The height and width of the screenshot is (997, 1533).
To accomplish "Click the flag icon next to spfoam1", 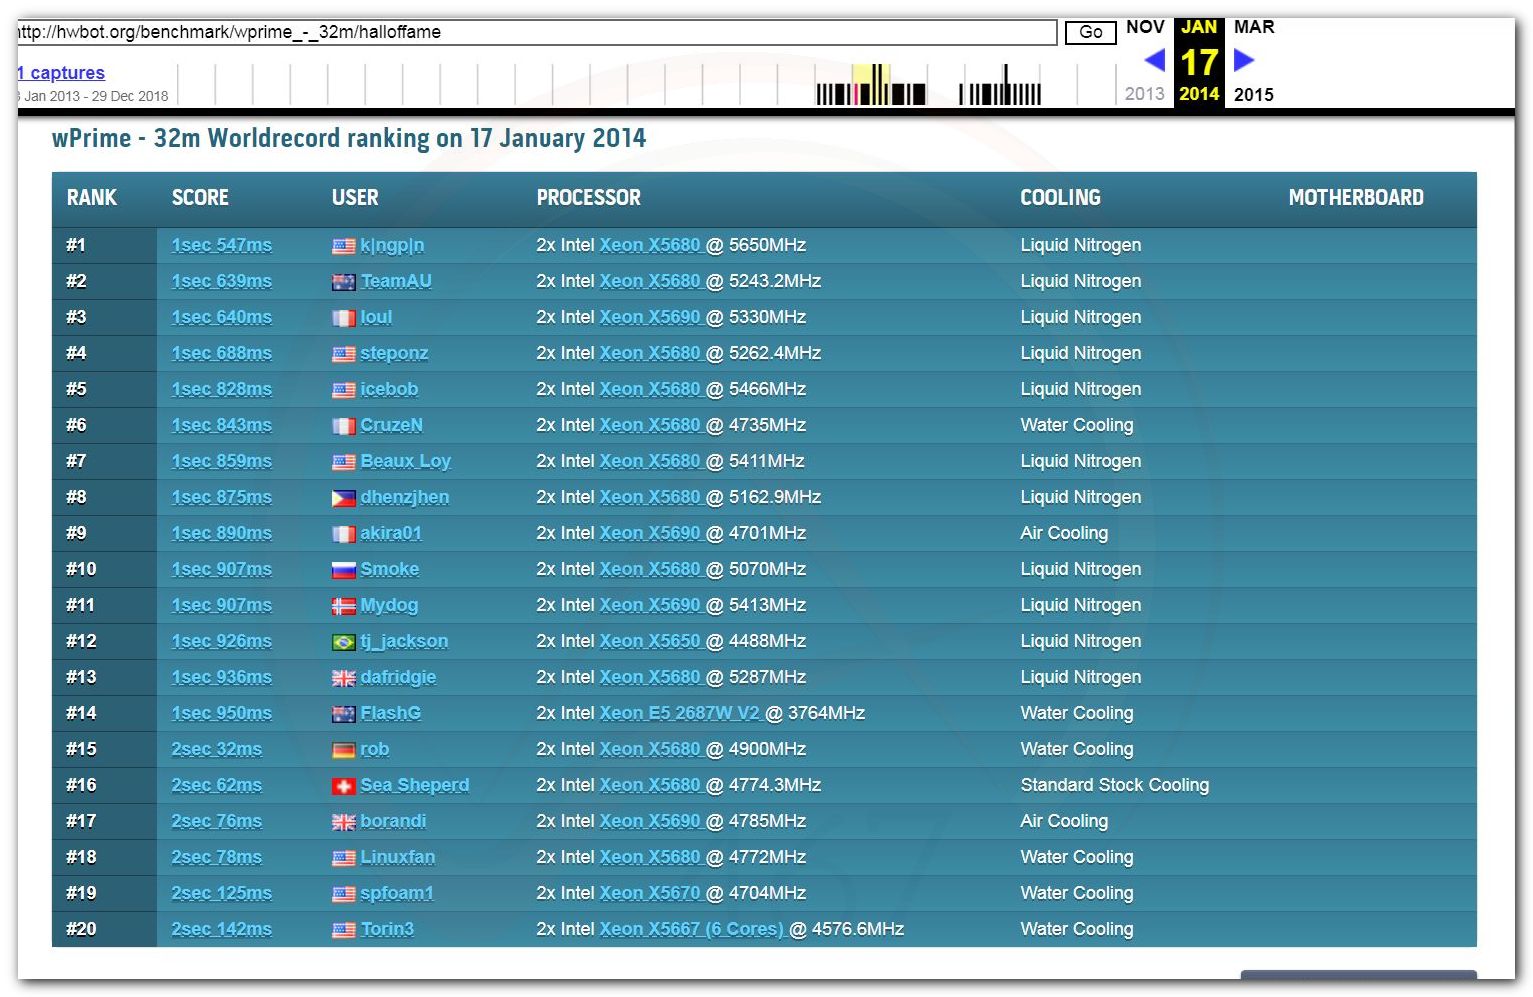I will pyautogui.click(x=343, y=894).
